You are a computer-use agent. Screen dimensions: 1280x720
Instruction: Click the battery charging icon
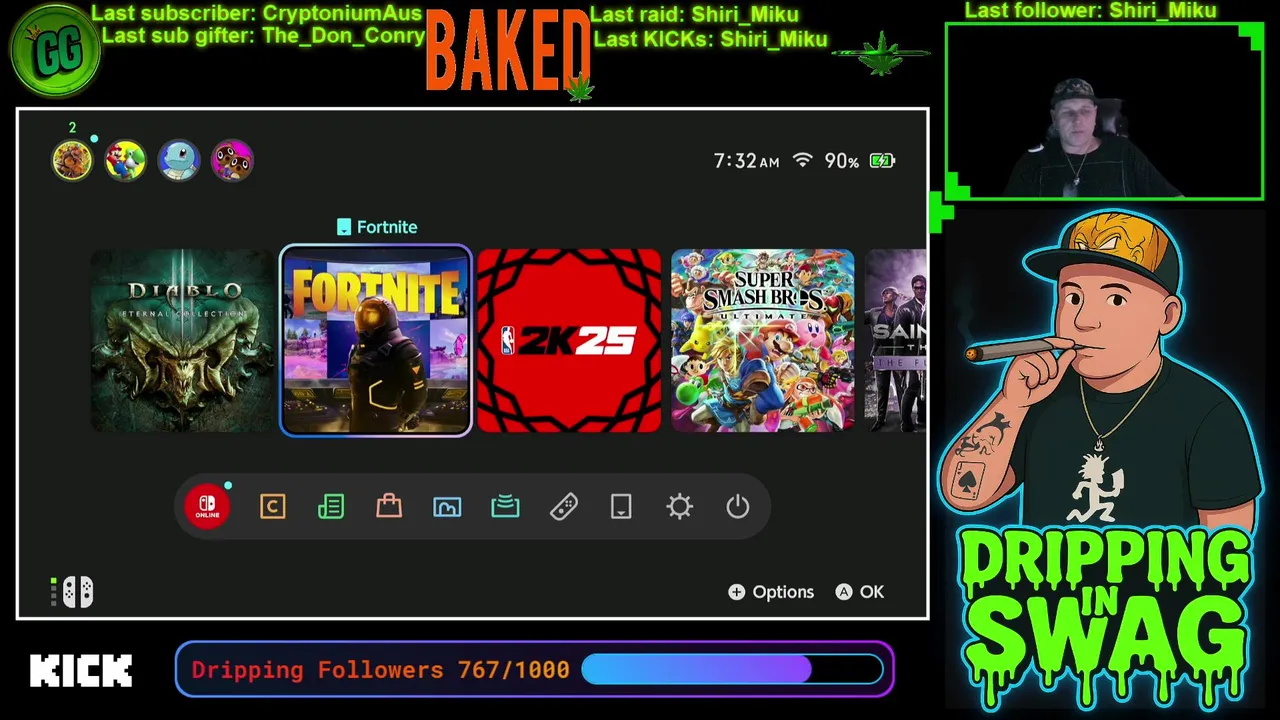click(x=882, y=160)
